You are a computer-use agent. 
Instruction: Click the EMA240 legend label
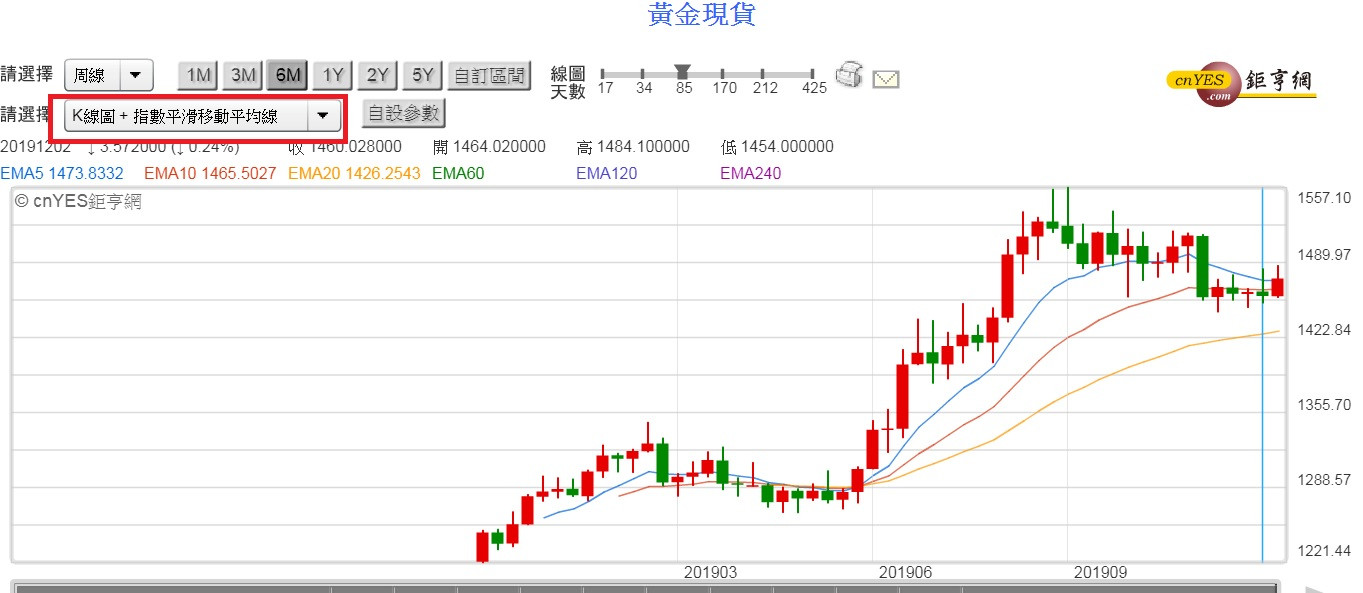750,173
